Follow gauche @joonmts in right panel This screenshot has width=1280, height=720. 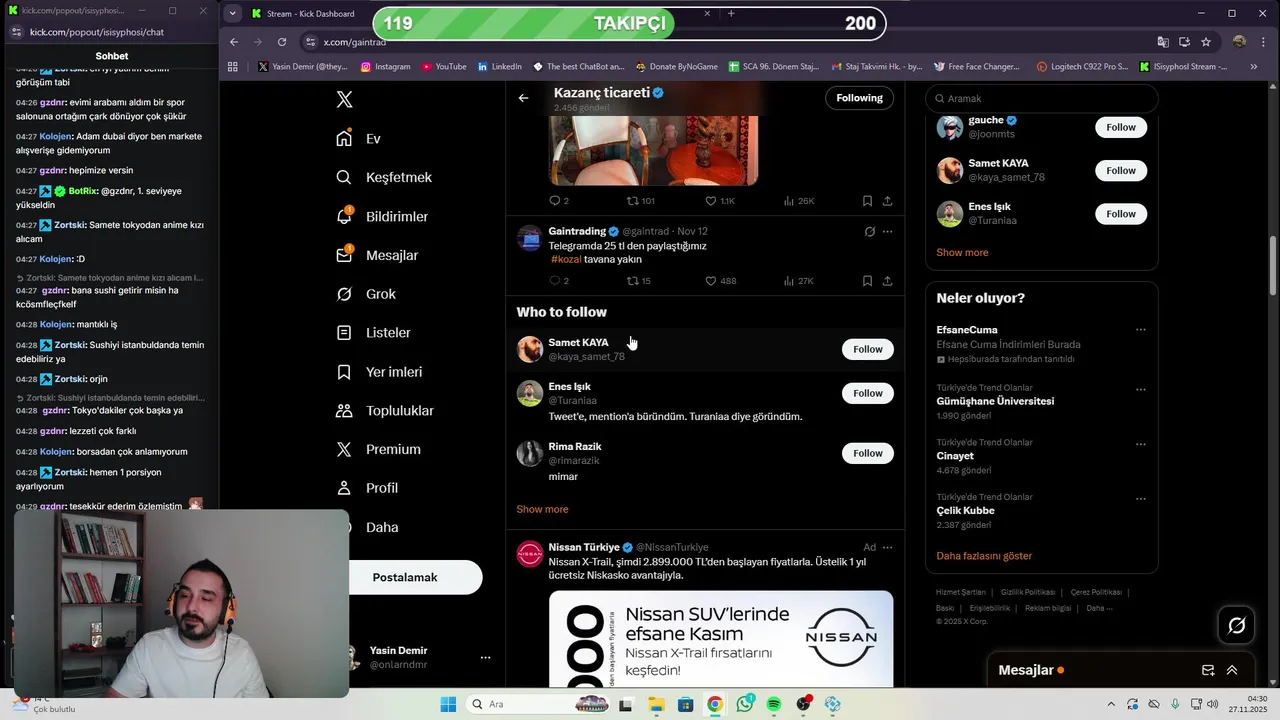tap(1121, 127)
